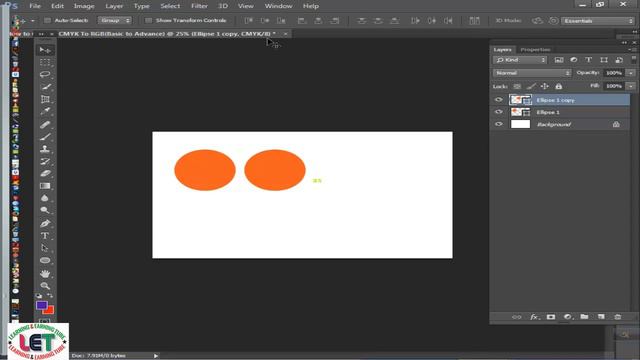
Task: Open the File menu
Action: pyautogui.click(x=35, y=6)
